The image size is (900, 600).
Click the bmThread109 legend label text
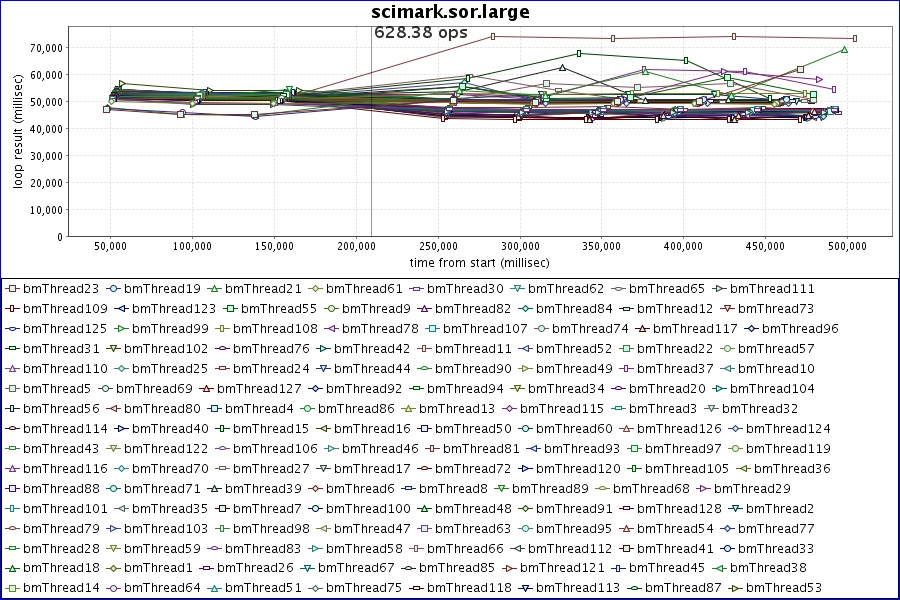pyautogui.click(x=65, y=309)
